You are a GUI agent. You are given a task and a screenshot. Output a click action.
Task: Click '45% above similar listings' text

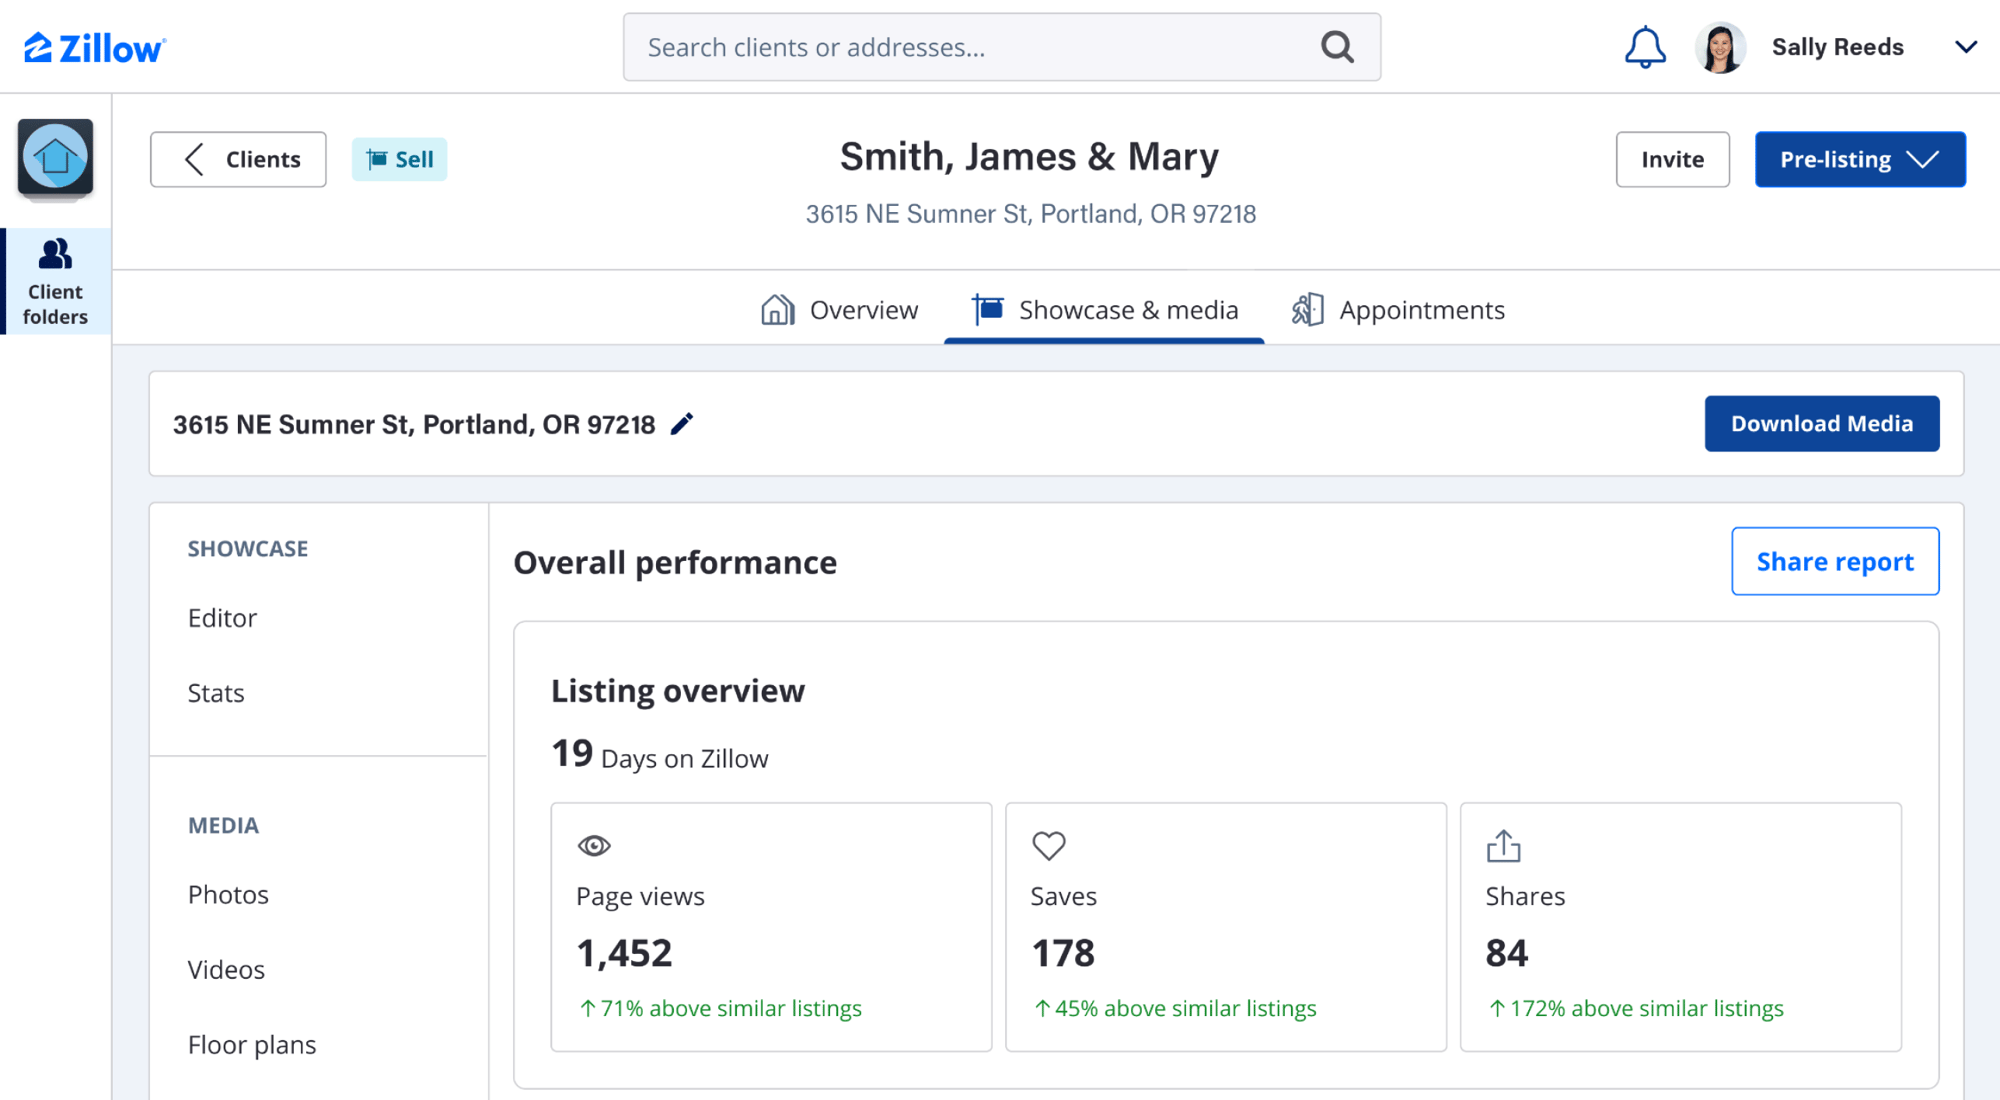[1175, 1008]
